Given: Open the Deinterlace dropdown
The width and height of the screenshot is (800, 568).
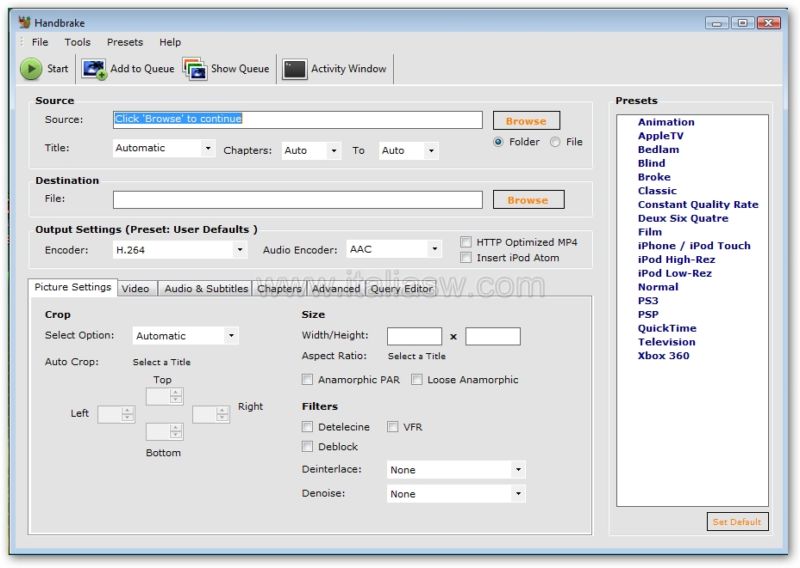Looking at the screenshot, I should click(x=456, y=470).
